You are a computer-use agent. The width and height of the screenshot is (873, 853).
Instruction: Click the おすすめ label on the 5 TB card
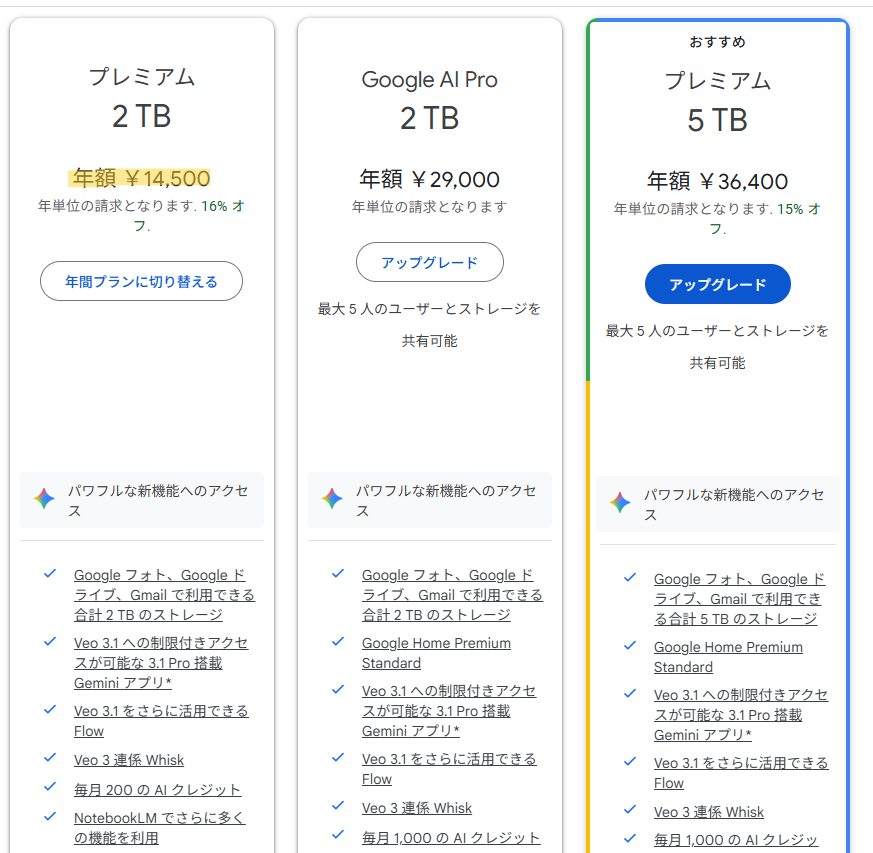point(717,42)
